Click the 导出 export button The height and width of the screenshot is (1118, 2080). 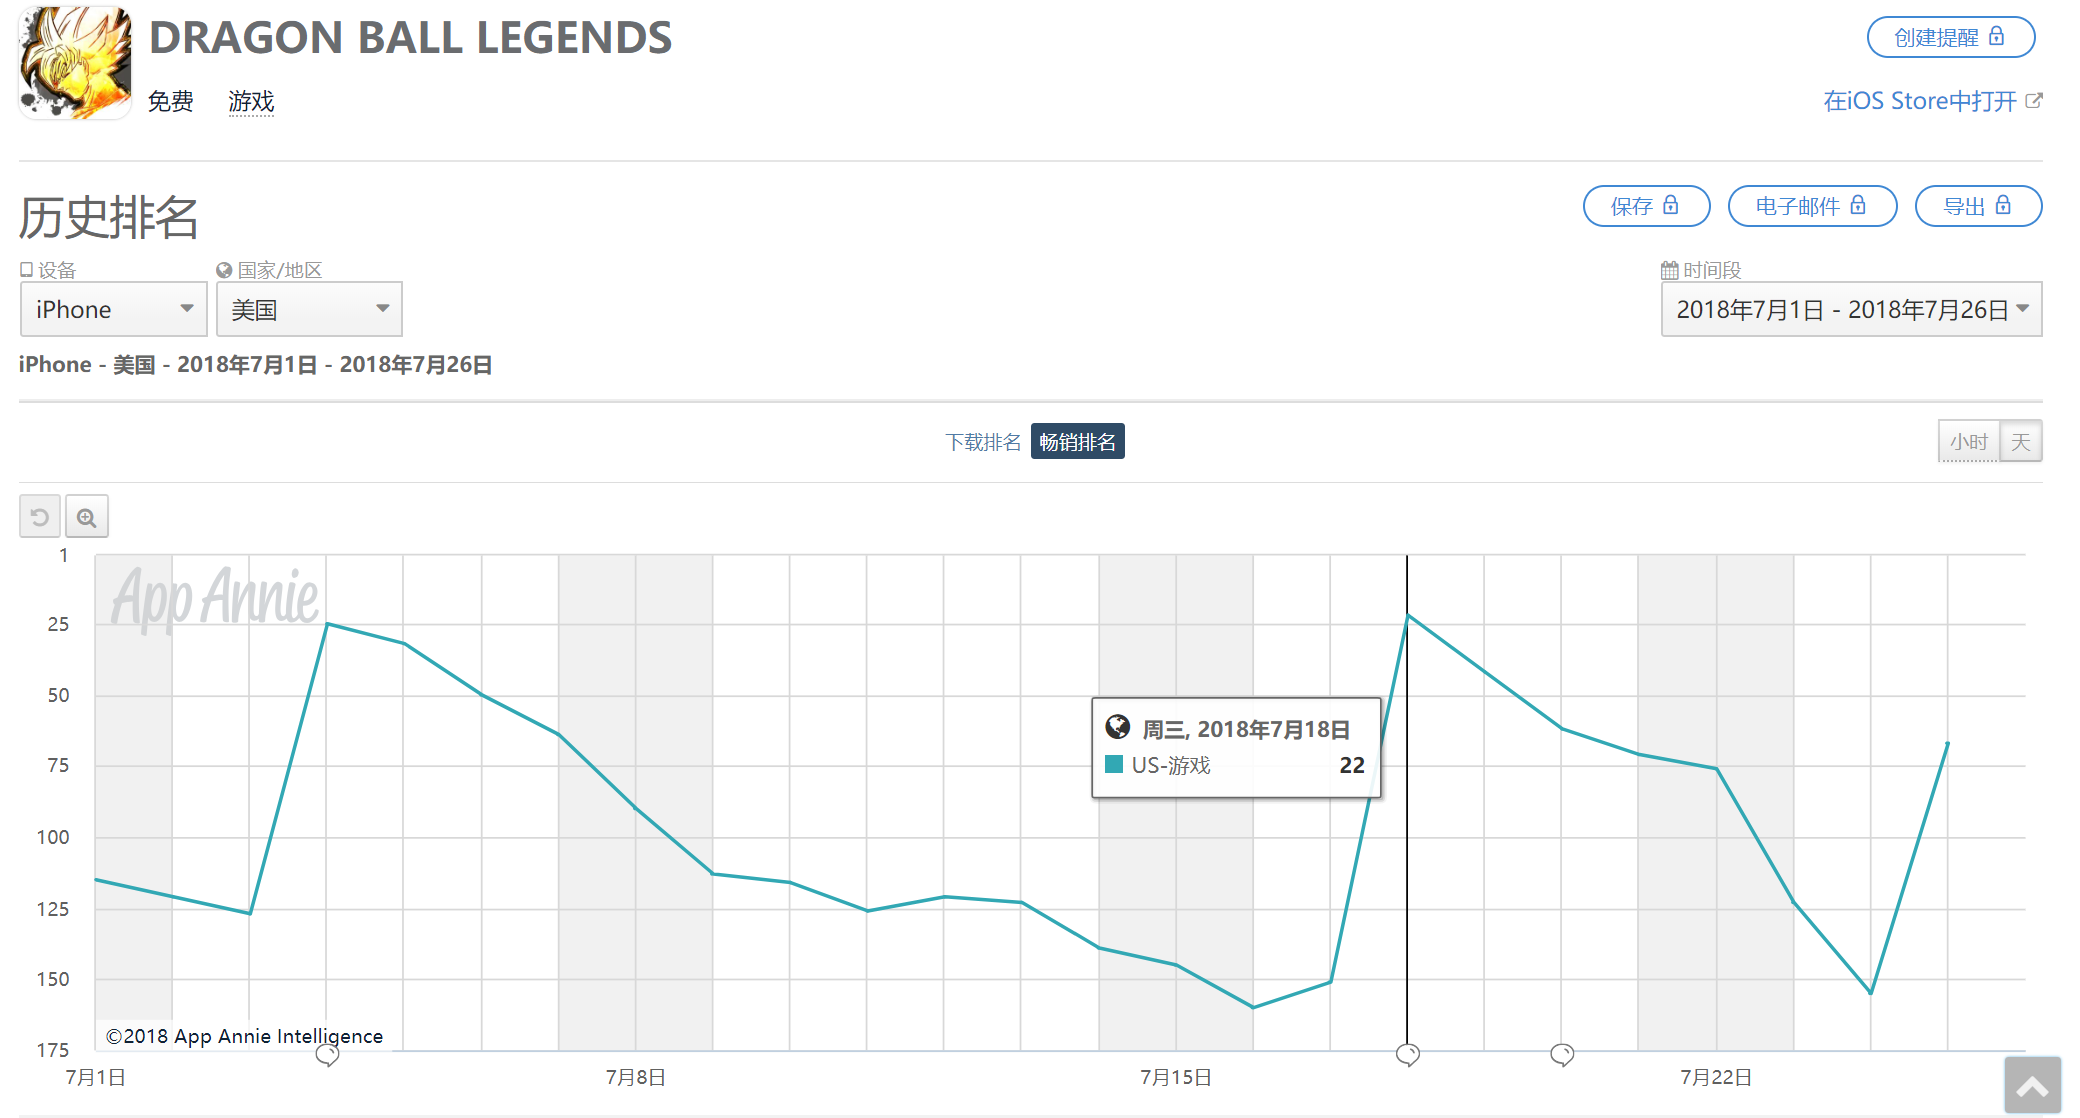click(1977, 206)
